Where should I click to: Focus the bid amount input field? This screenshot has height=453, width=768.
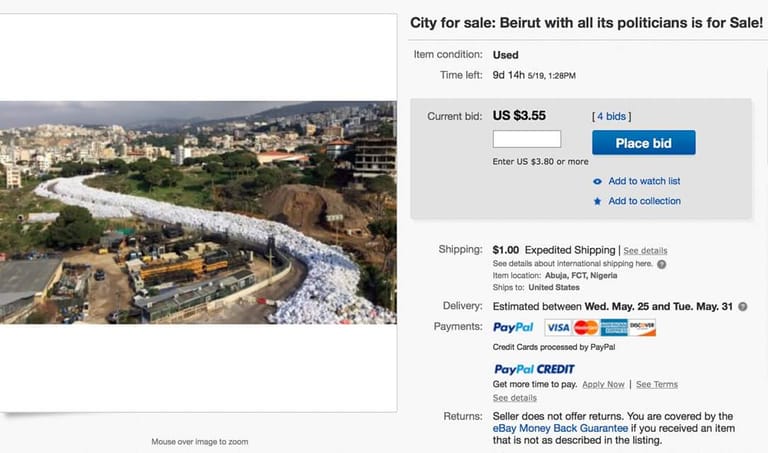pos(527,140)
